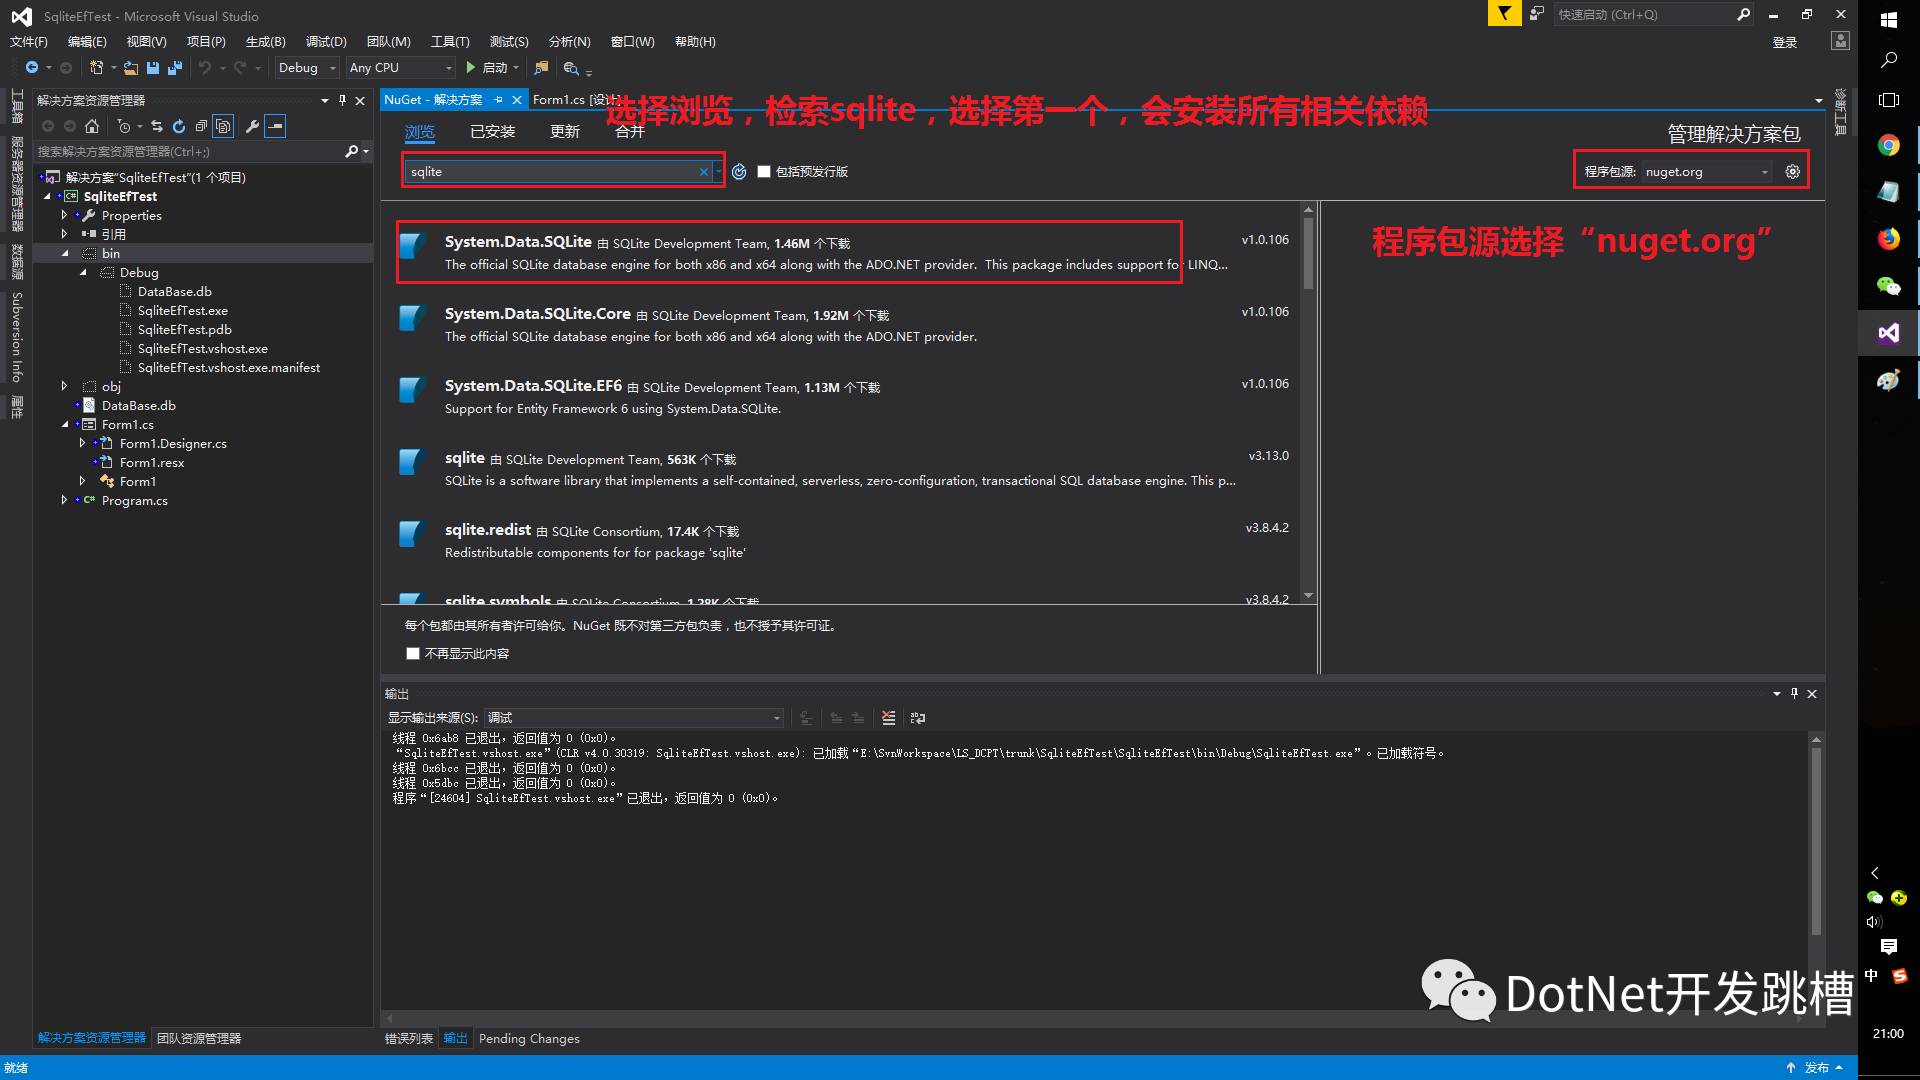This screenshot has height=1080, width=1920.
Task: Click the Find in Files icon in toolbar
Action: (541, 67)
